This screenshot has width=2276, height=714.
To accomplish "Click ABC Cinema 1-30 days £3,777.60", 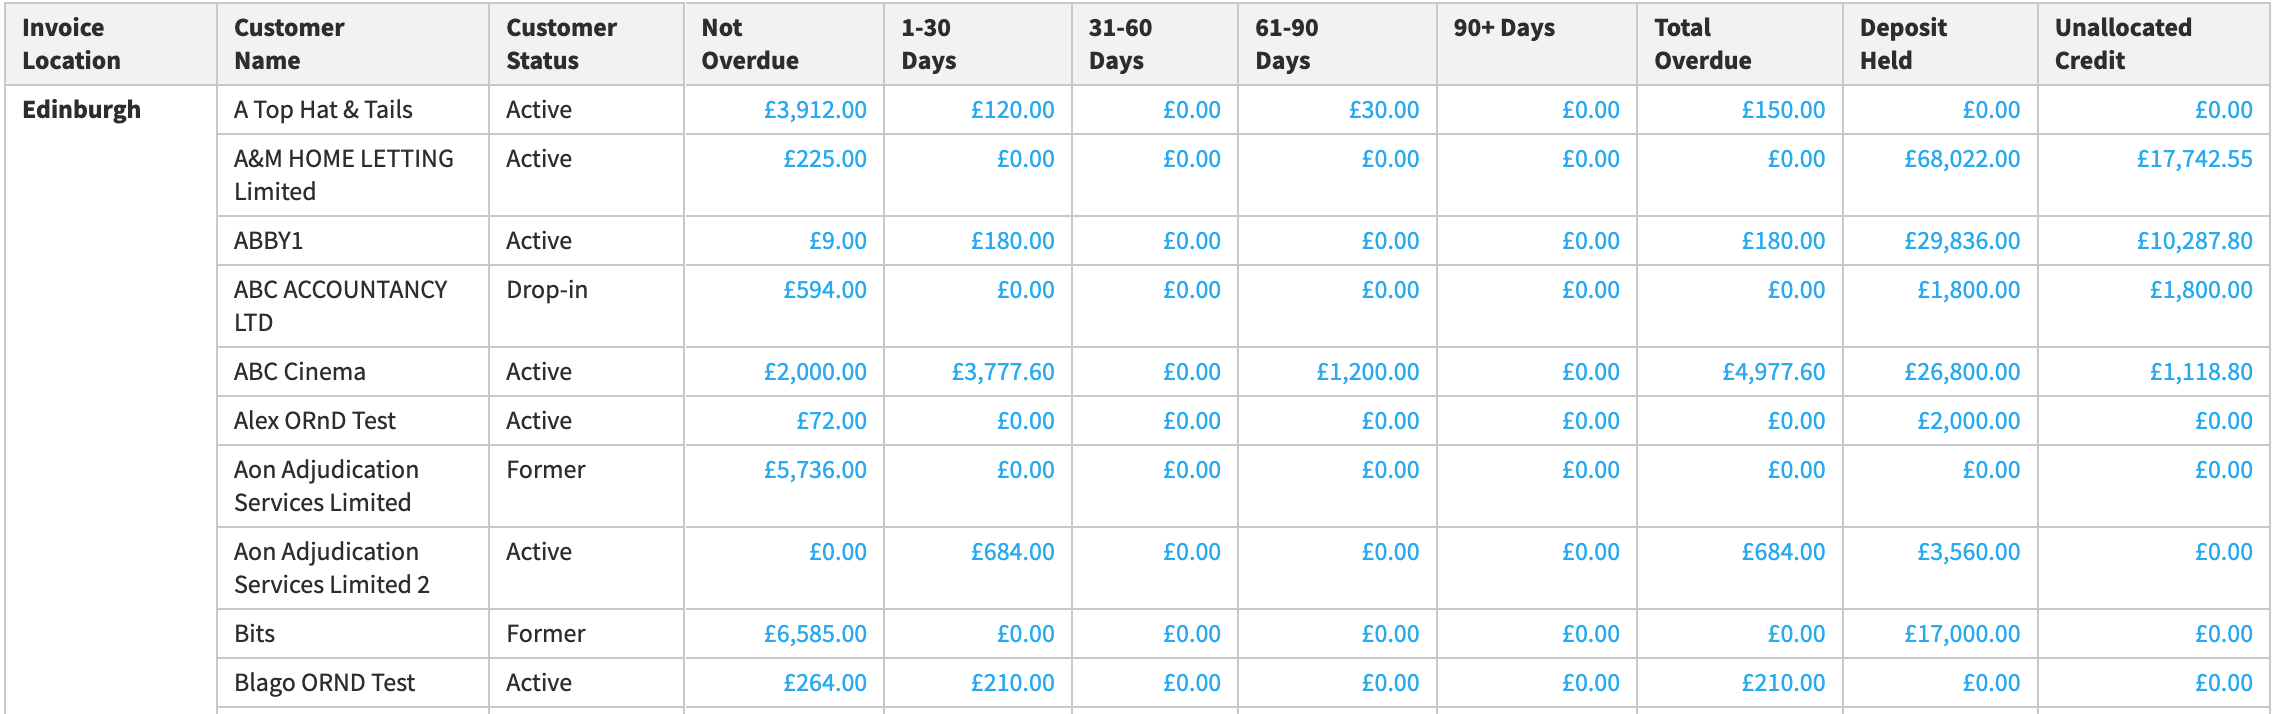I will pyautogui.click(x=1003, y=372).
